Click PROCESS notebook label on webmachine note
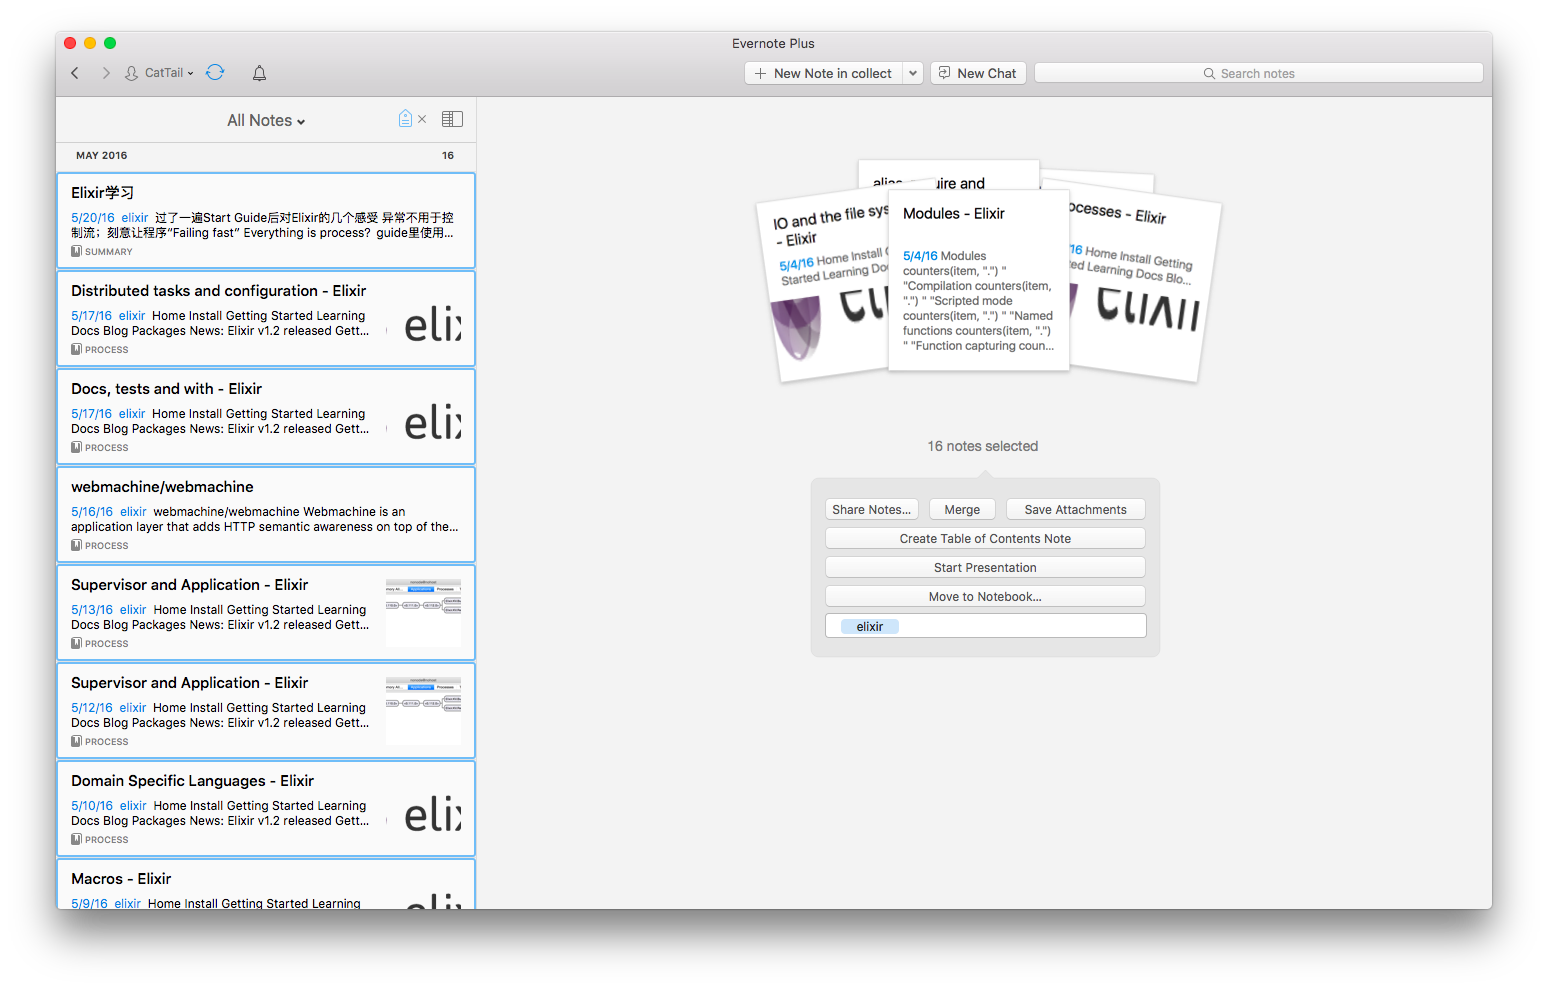This screenshot has height=989, width=1548. pyautogui.click(x=100, y=546)
